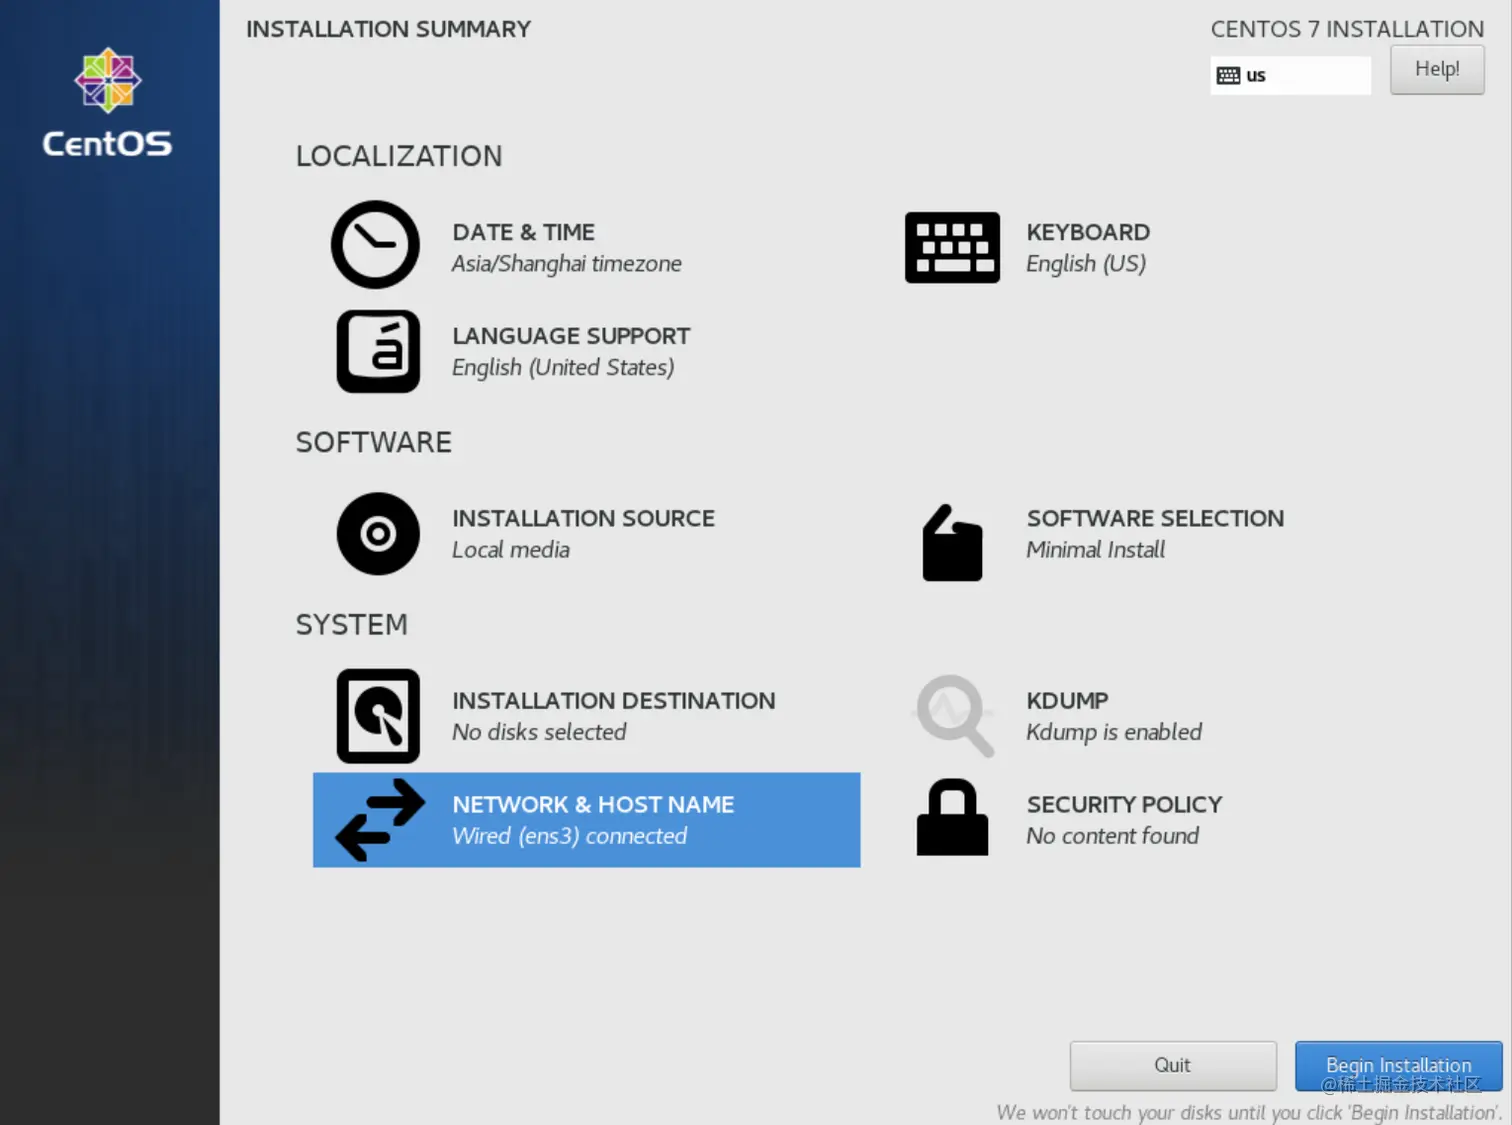Click the LOCALIZATION section heading
1512x1125 pixels.
(x=399, y=156)
